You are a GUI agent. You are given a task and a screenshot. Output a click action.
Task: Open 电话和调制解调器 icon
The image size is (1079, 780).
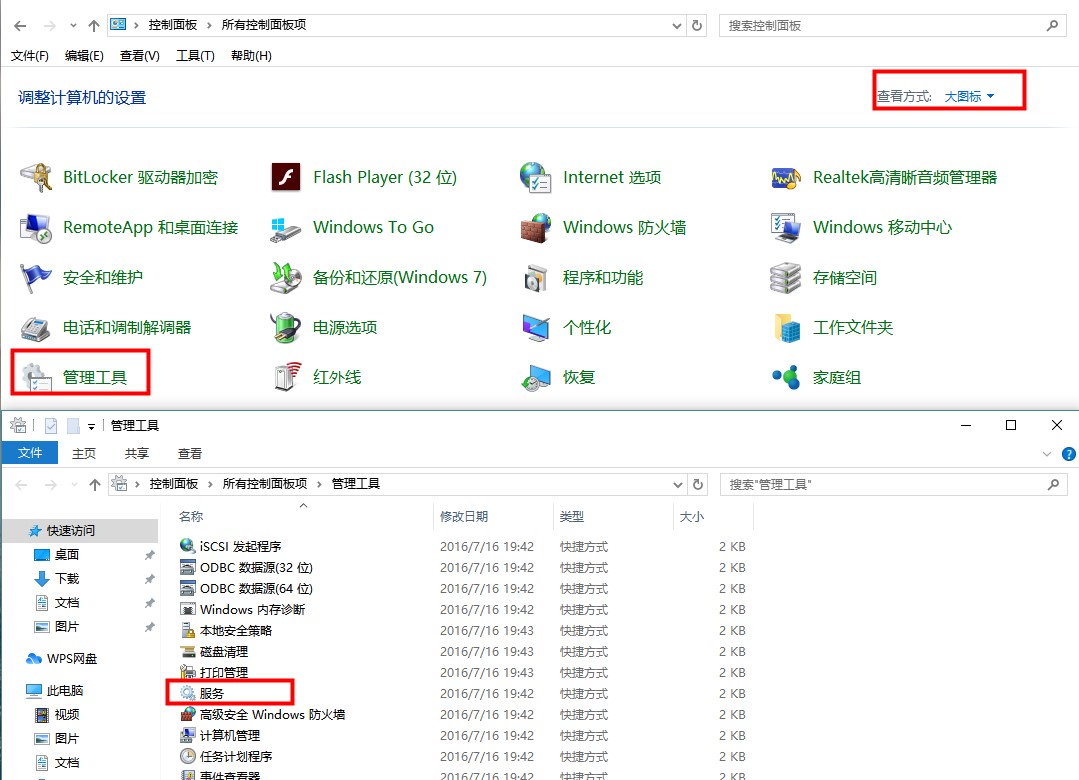point(35,328)
